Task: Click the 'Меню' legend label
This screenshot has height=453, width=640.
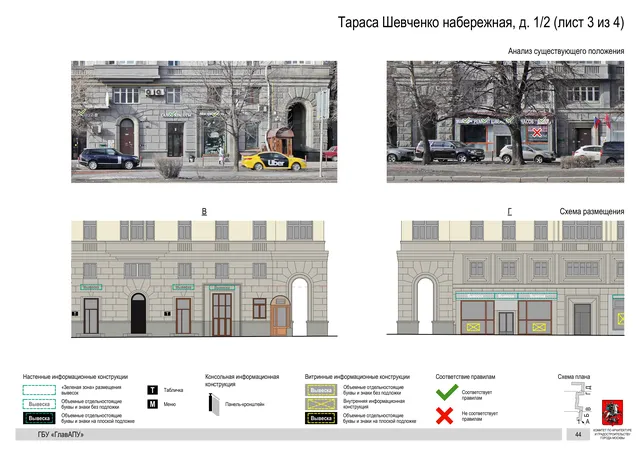Action: [170, 404]
